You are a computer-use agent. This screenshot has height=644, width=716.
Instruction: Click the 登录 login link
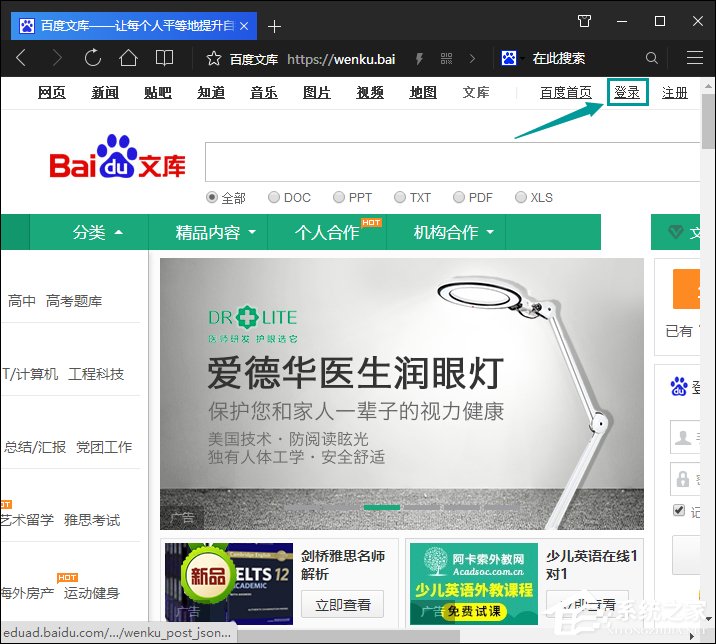tap(627, 93)
